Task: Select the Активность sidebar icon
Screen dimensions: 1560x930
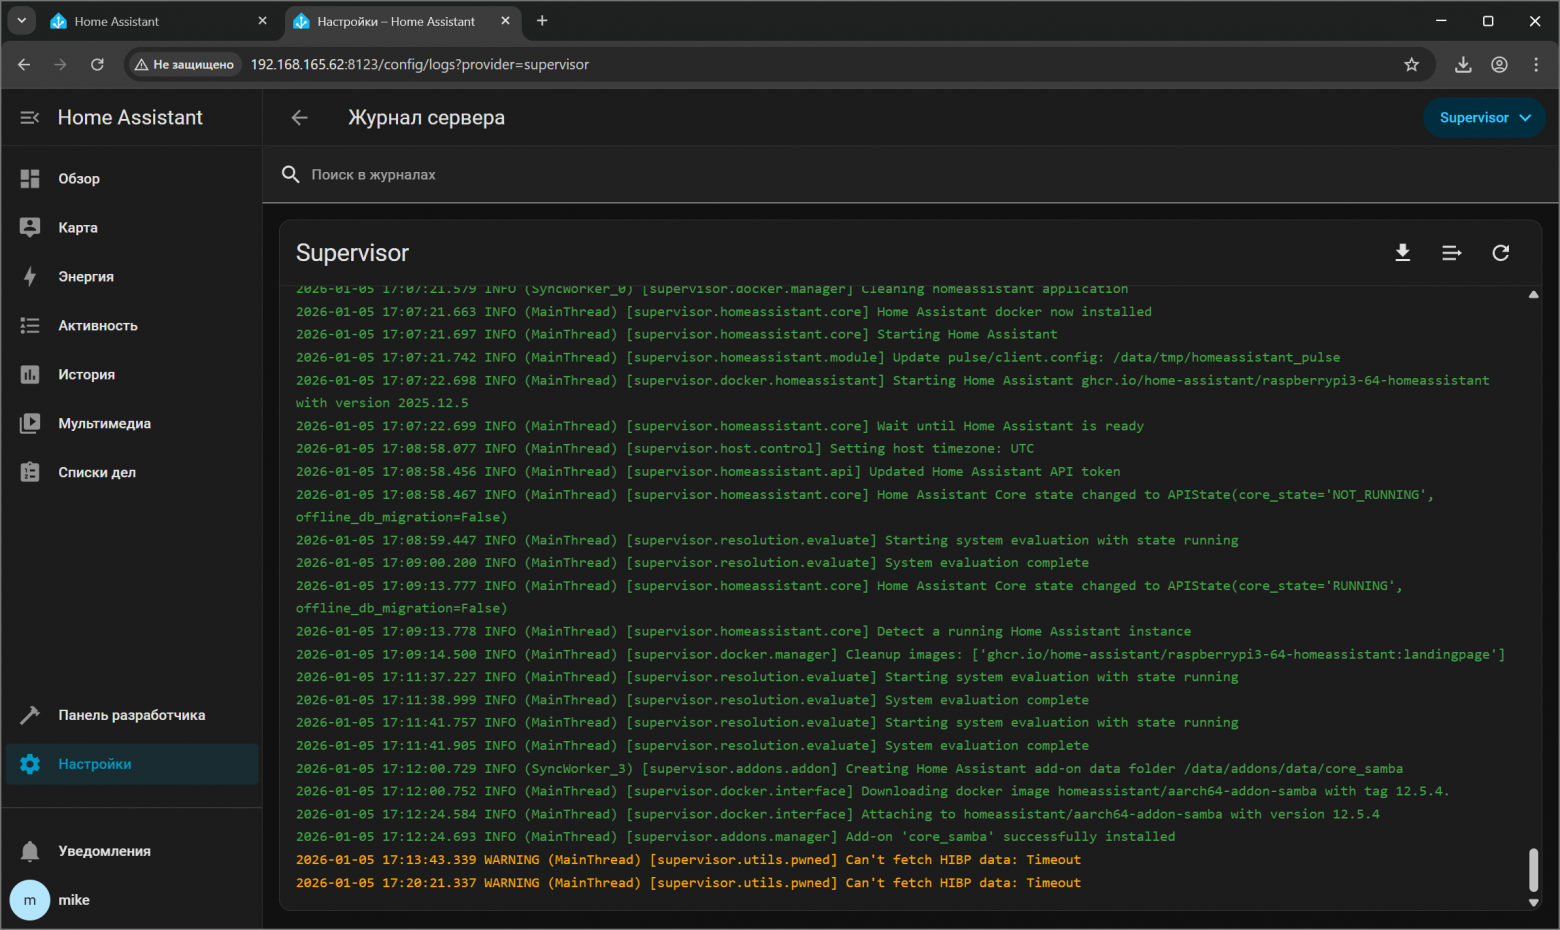Action: [32, 325]
